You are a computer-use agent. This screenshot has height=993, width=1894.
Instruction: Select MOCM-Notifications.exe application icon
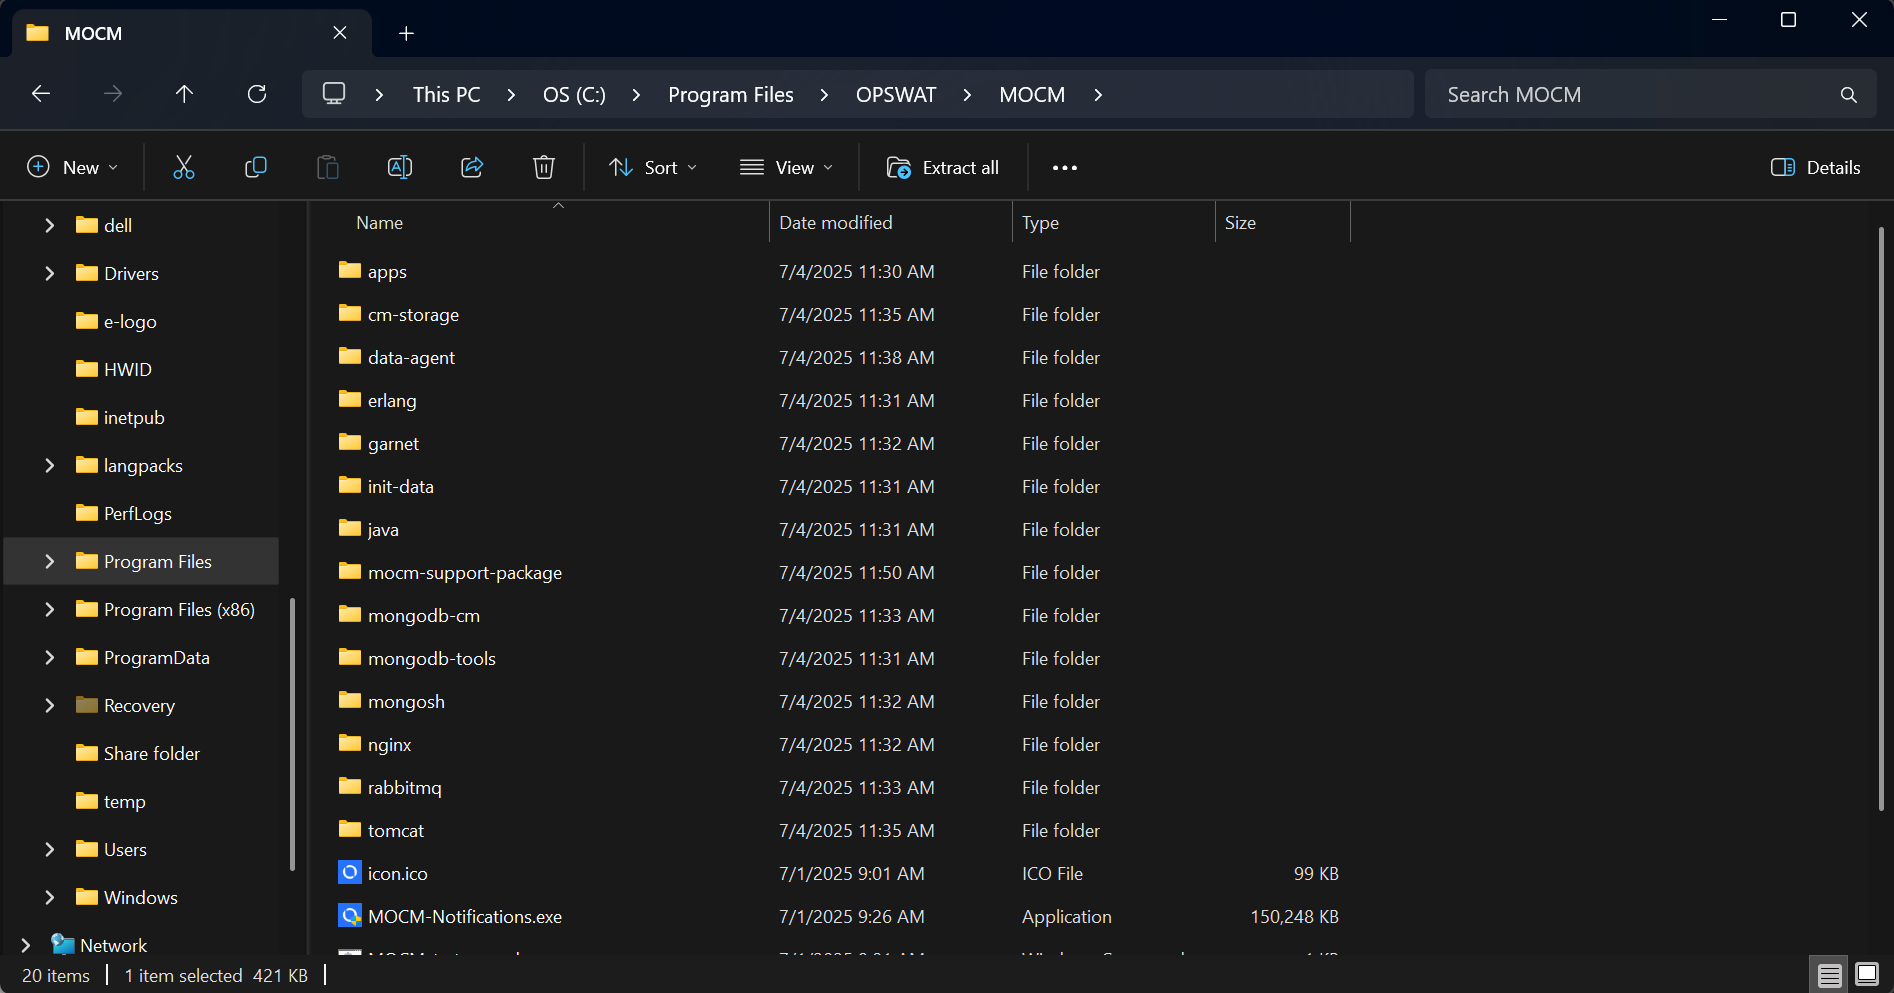pyautogui.click(x=349, y=916)
